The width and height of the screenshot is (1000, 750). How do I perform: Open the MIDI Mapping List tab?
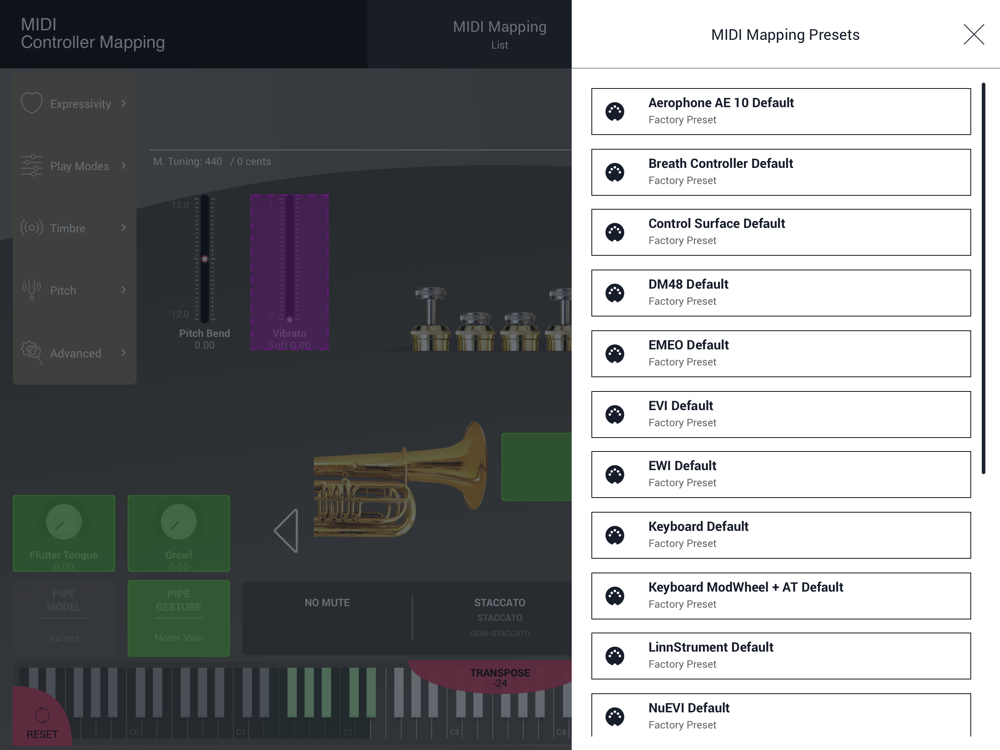[499, 34]
